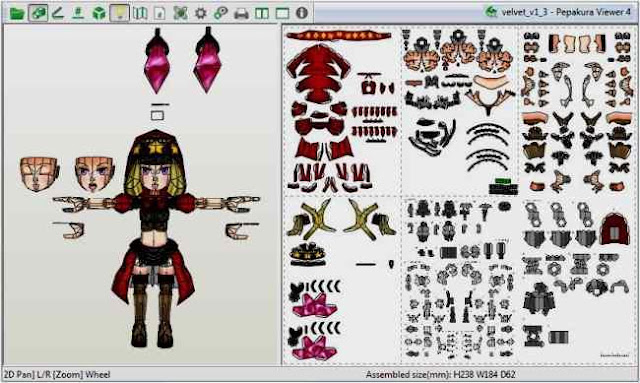Click the left pink crystal in 3D view
This screenshot has height=383, width=640.
[x=157, y=60]
